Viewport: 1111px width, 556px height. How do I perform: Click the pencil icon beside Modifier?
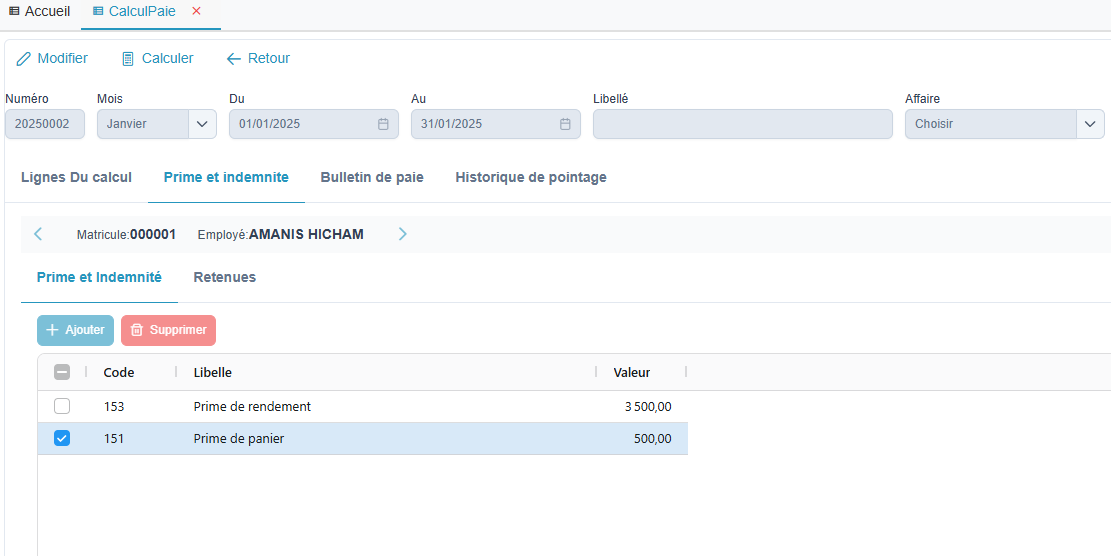24,59
